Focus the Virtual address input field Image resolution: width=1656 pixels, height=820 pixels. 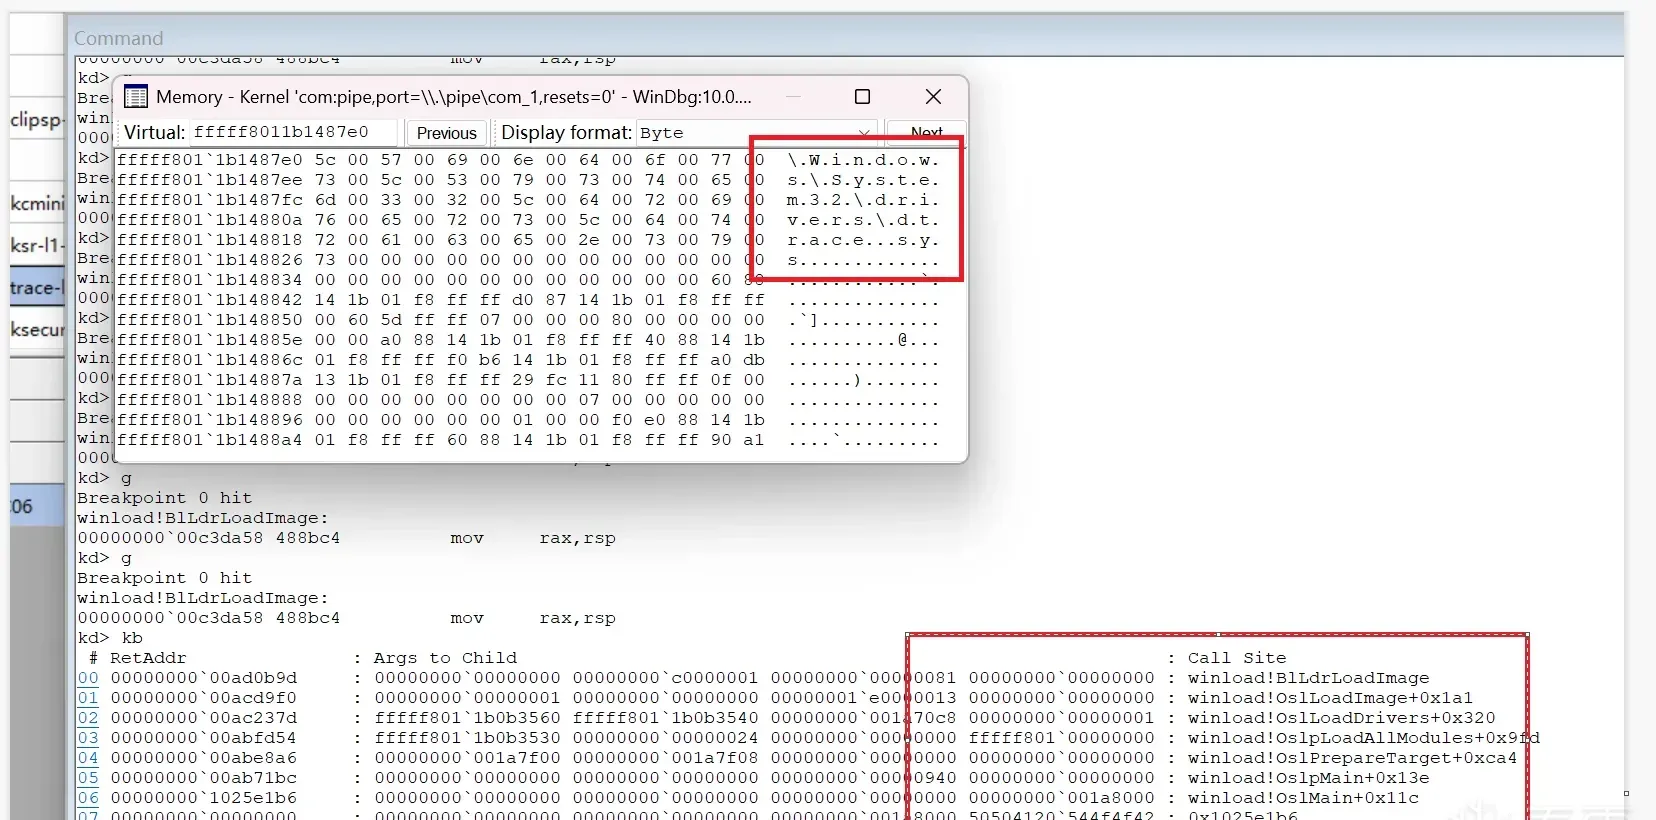294,132
